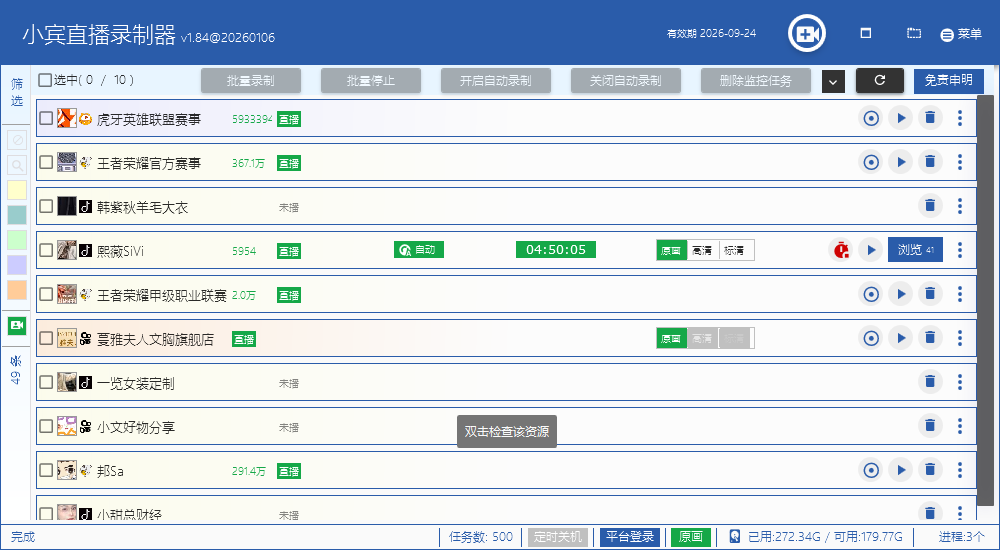Viewport: 1000px width, 550px height.
Task: Open more options for 熙薇SiVi
Action: coord(960,250)
